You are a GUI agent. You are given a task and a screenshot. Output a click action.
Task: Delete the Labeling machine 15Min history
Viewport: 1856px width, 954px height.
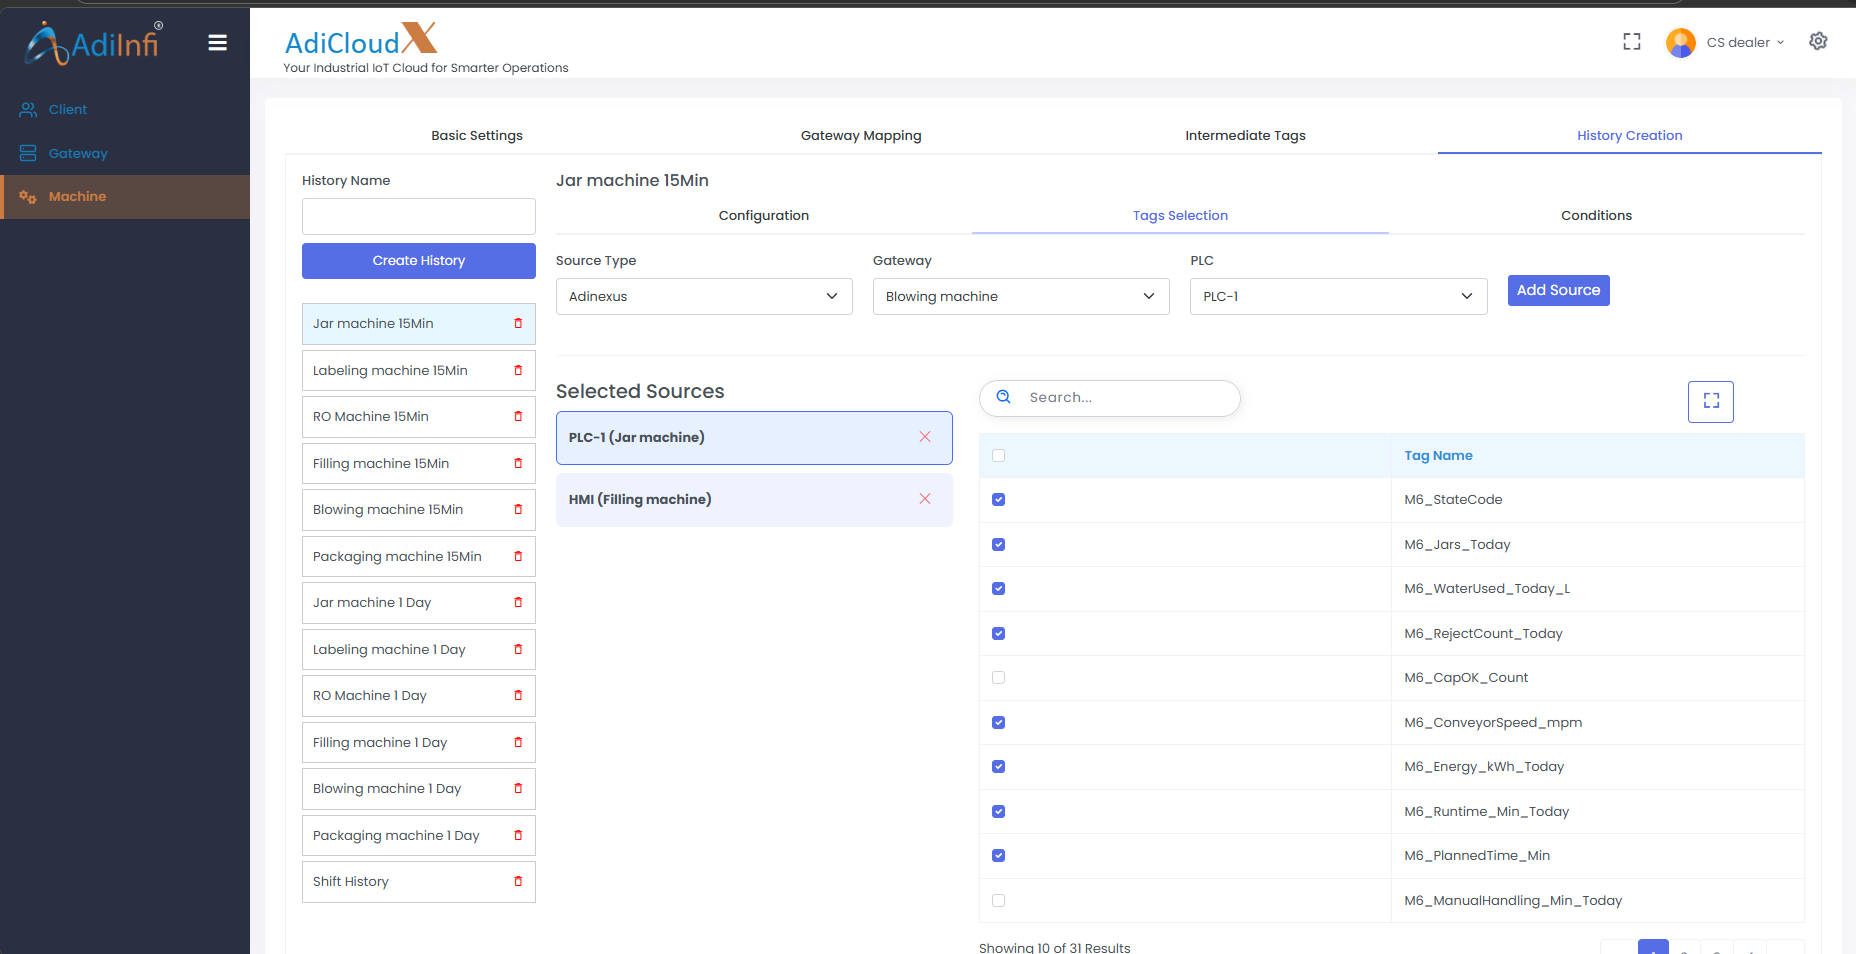[x=518, y=371]
